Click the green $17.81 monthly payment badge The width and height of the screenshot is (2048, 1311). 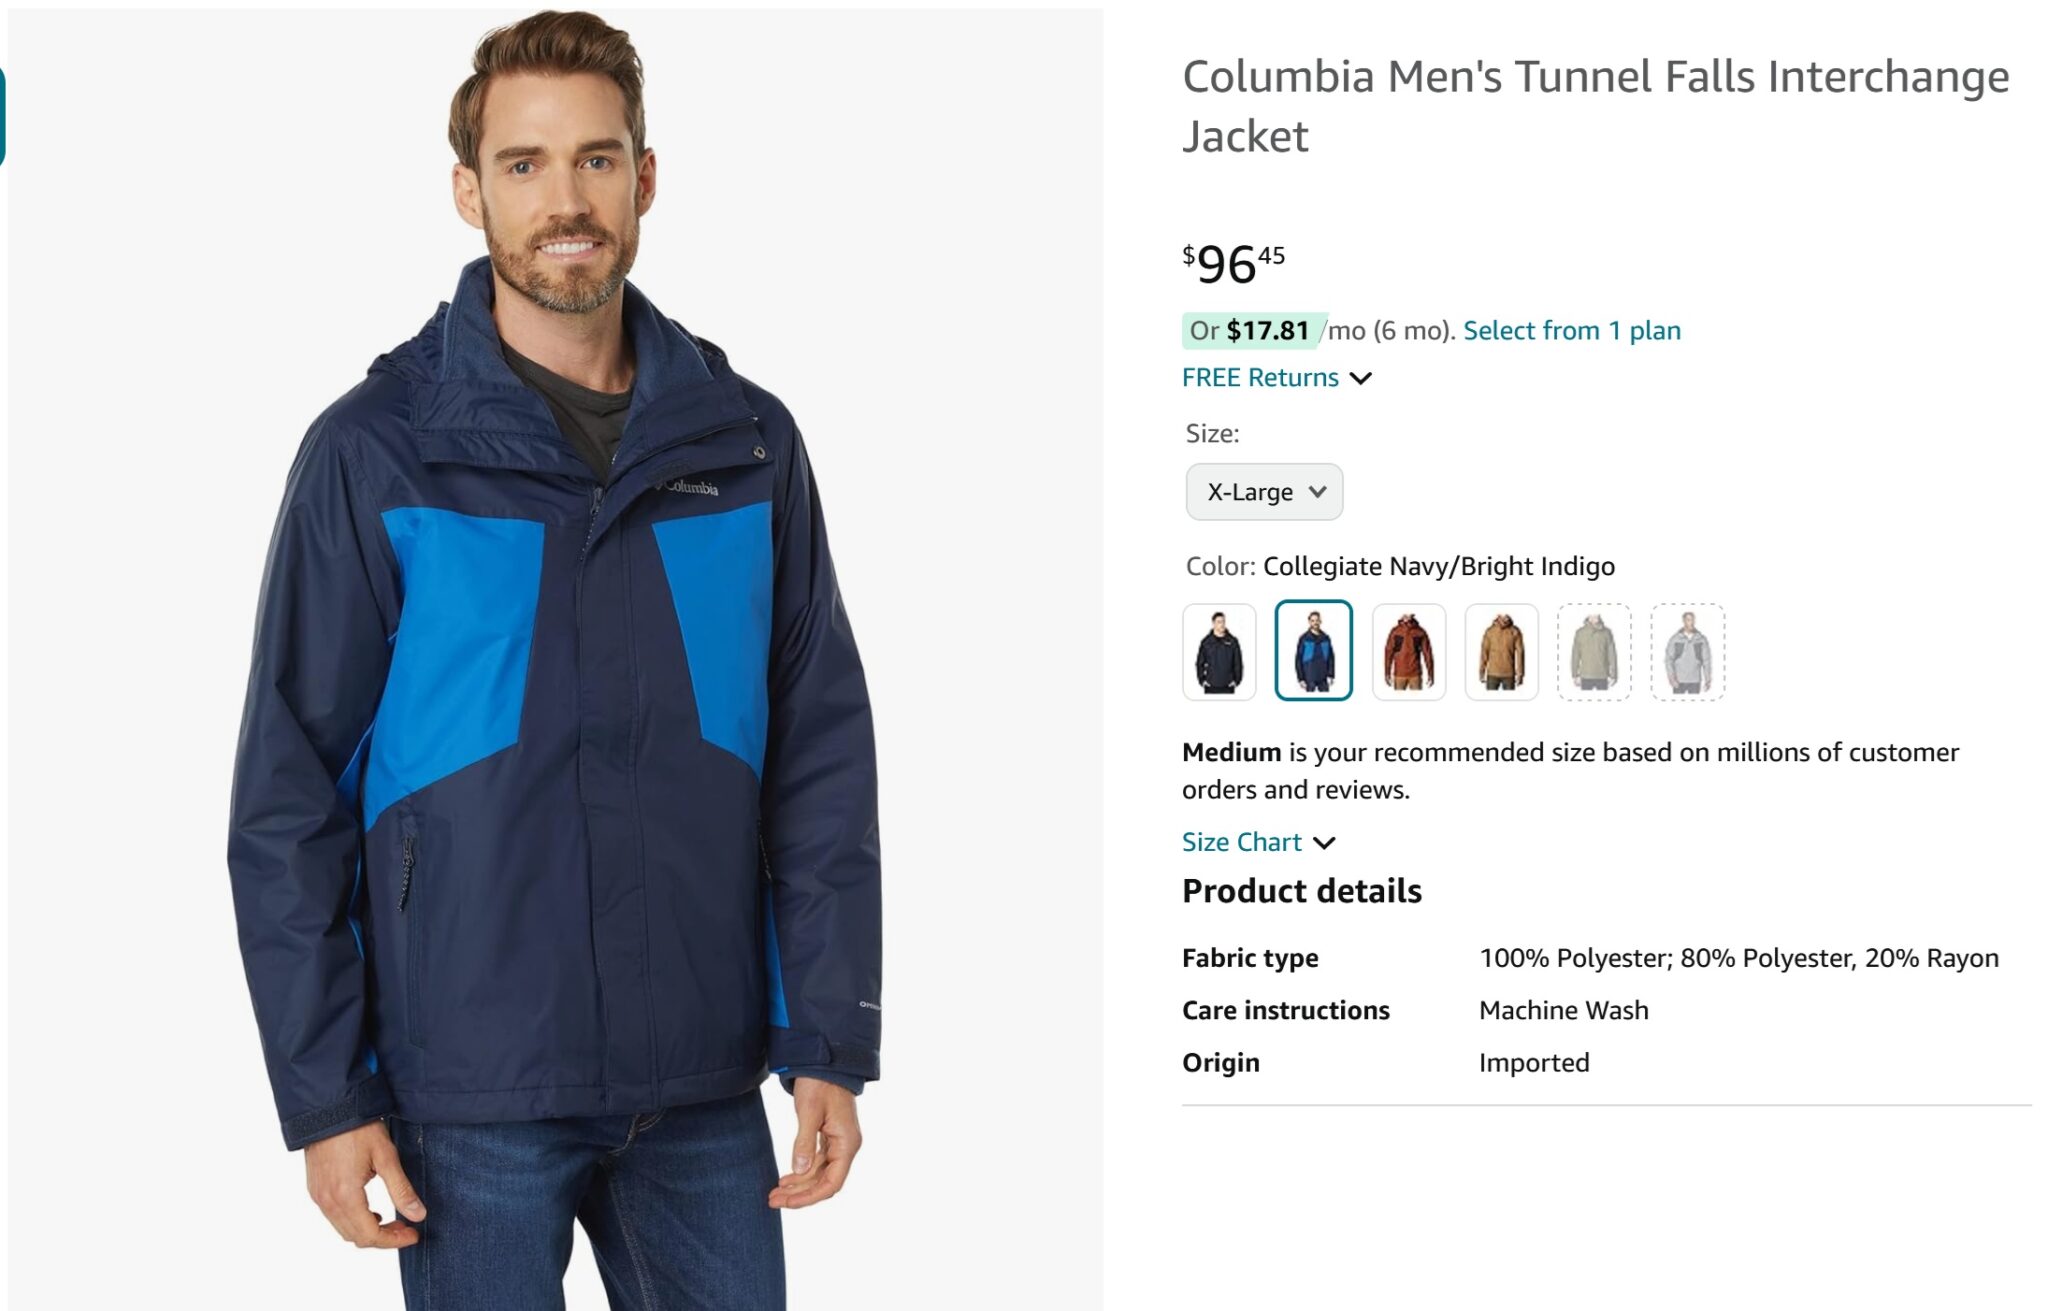pos(1254,331)
